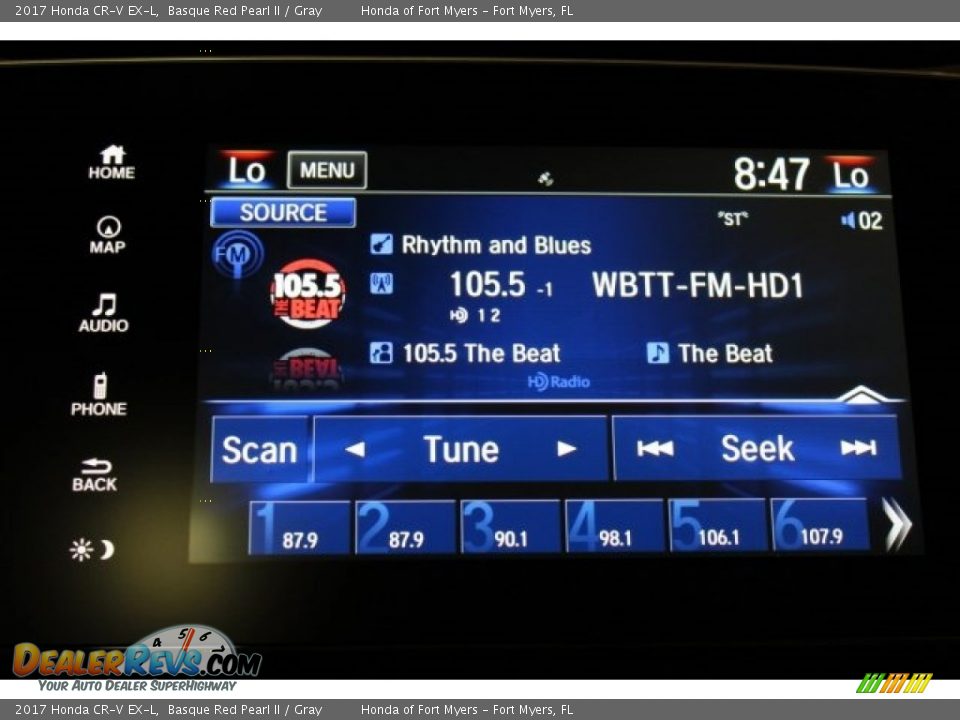Expand the panel with the up chevron
Viewport: 960px width, 720px height.
(862, 394)
